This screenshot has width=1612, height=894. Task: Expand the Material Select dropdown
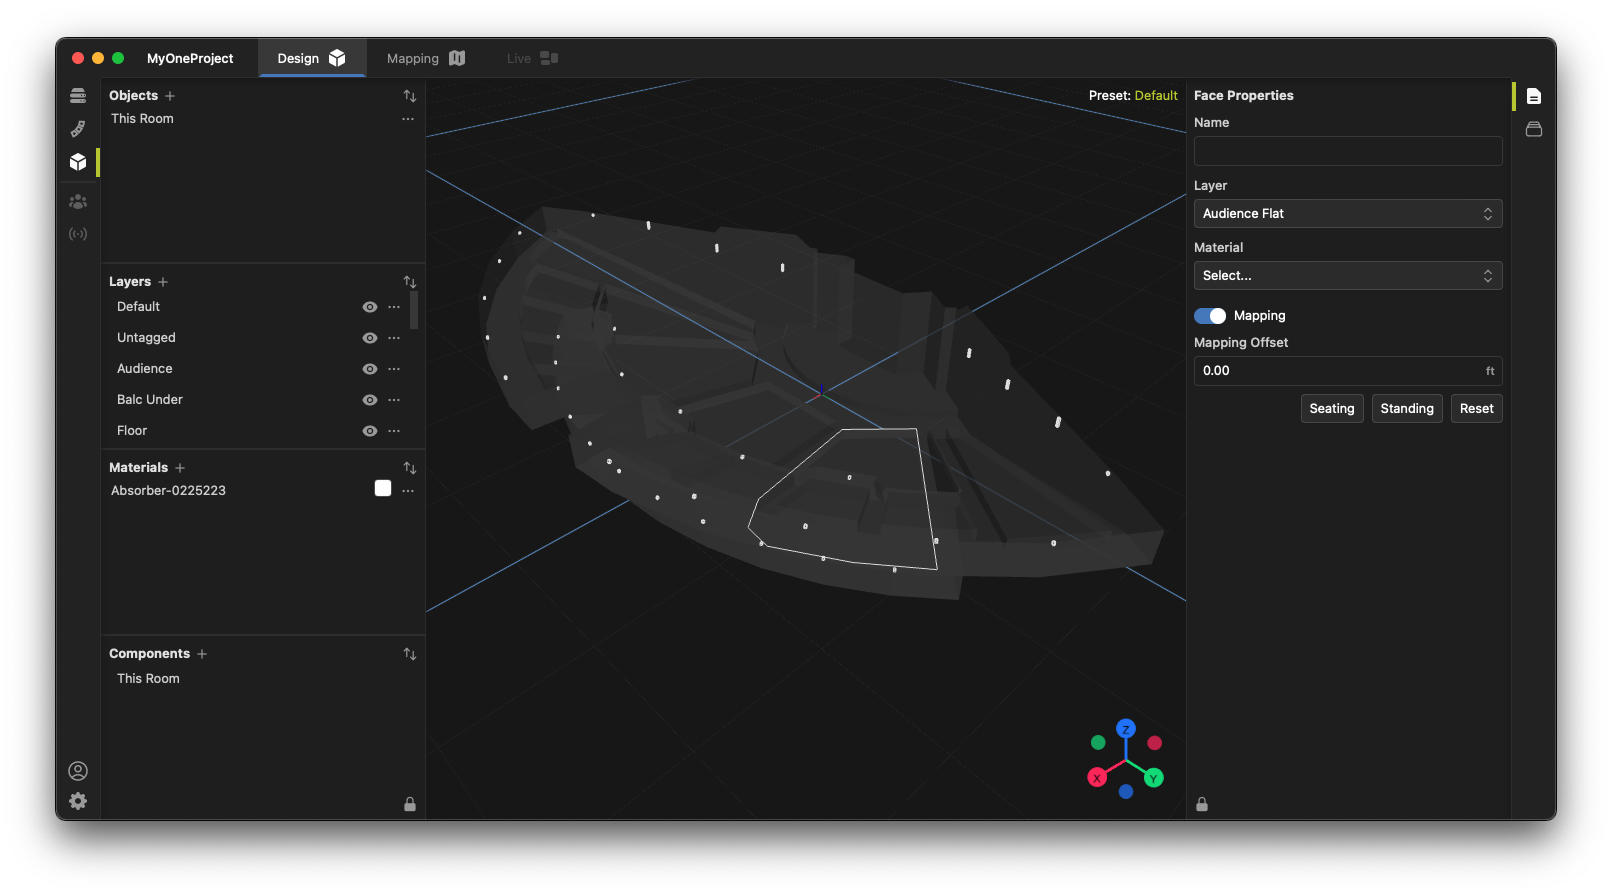pos(1347,276)
